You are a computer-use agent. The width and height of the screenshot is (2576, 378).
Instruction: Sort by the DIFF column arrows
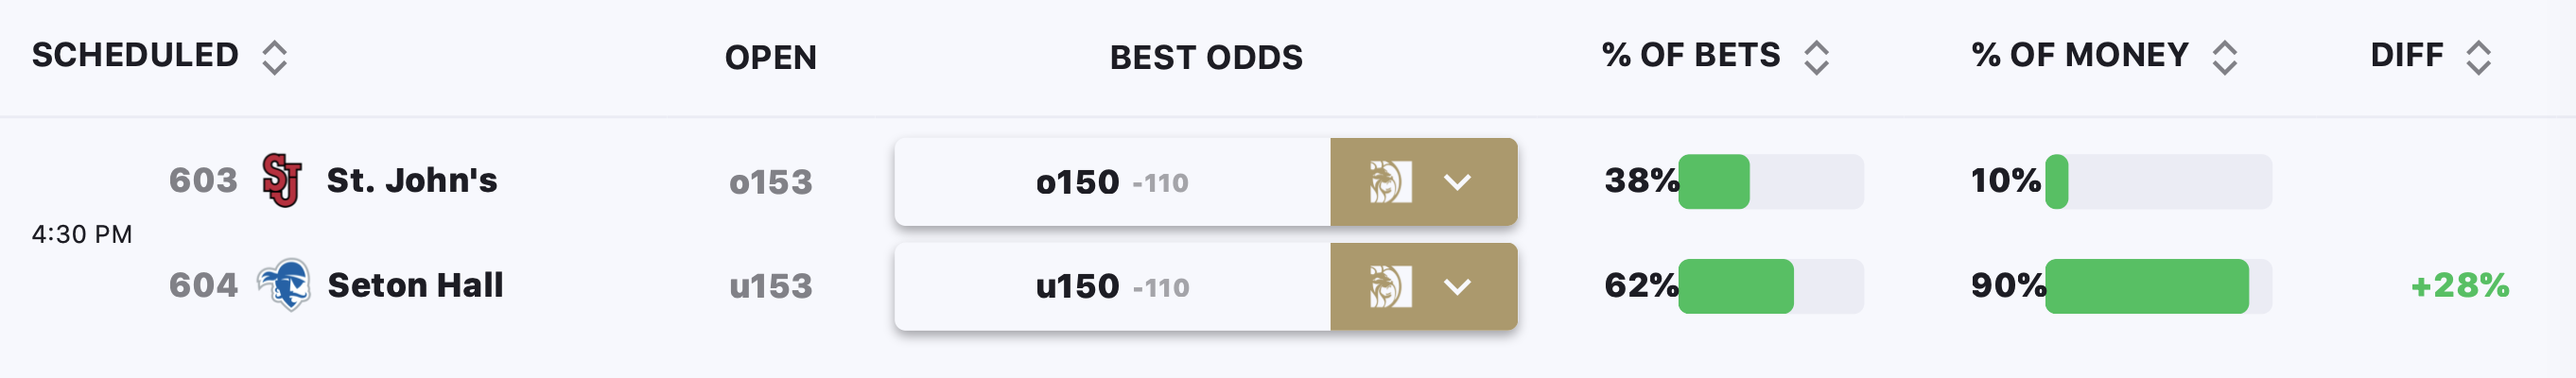[x=2478, y=57]
